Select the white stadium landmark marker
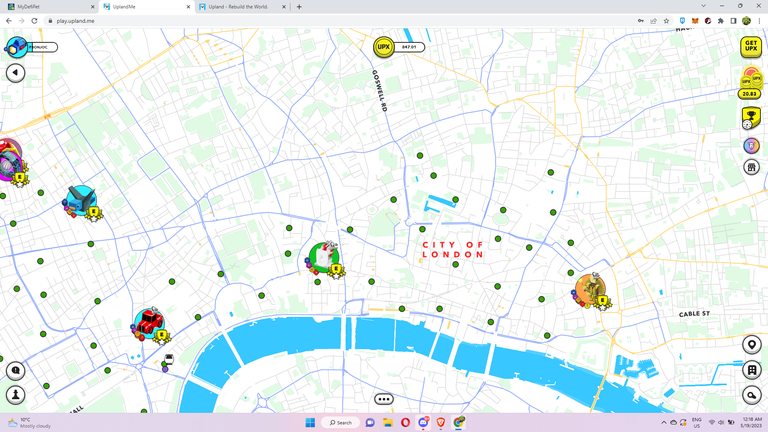 point(324,257)
